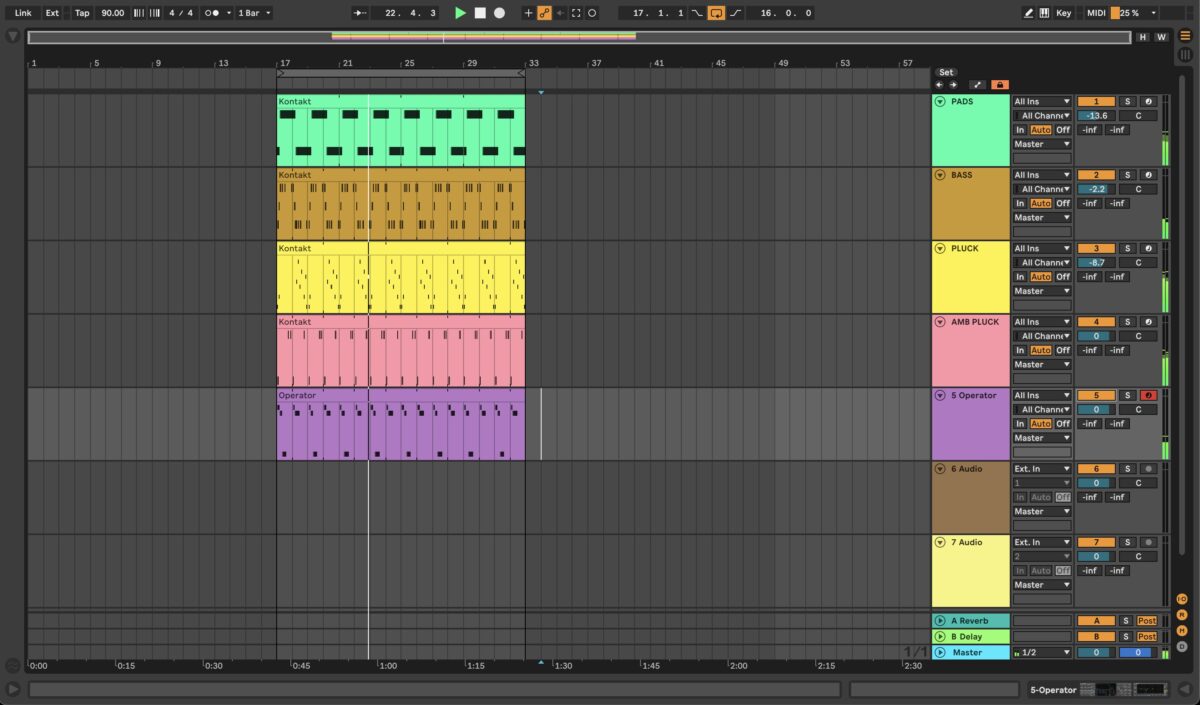Unfold the A Reverb return track

click(940, 621)
